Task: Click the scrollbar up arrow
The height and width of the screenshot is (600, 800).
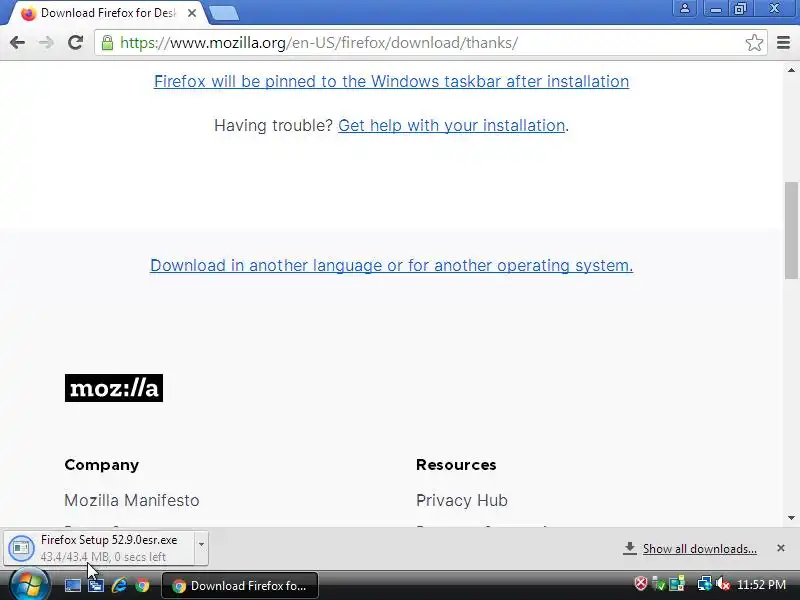Action: (x=791, y=70)
